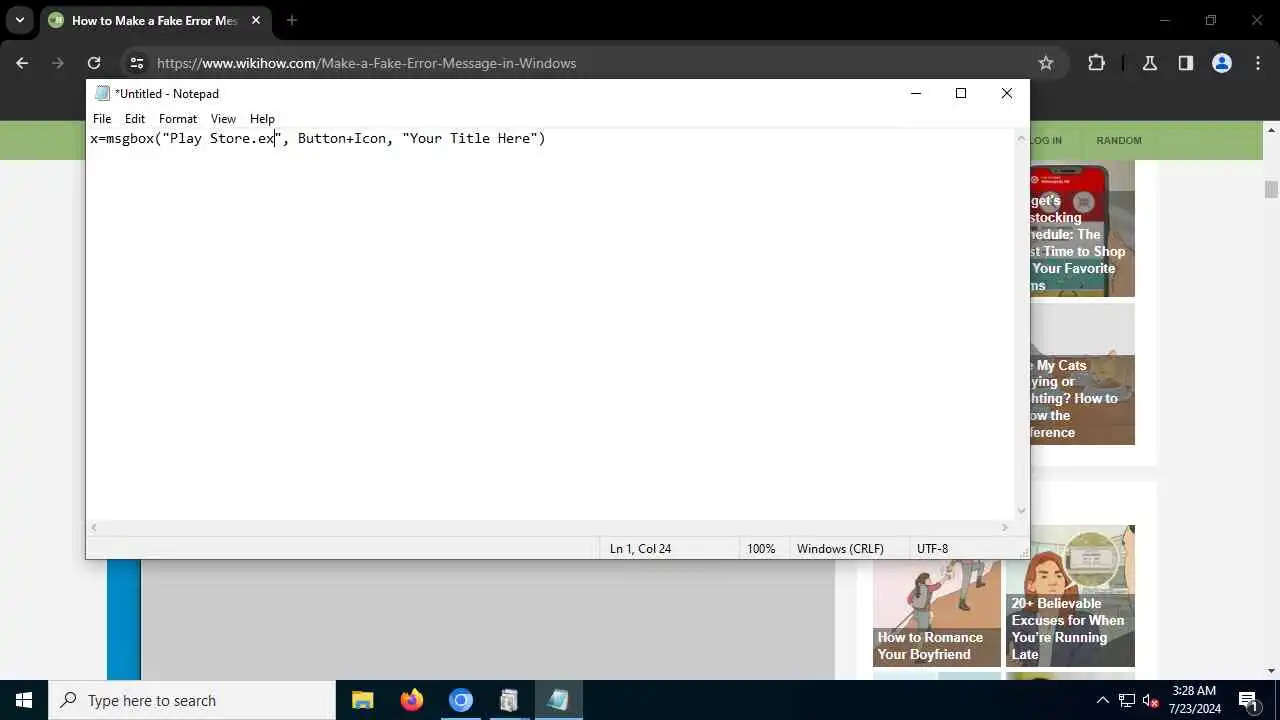Bookmark this page with the star icon
Image resolution: width=1280 pixels, height=720 pixels.
1046,63
